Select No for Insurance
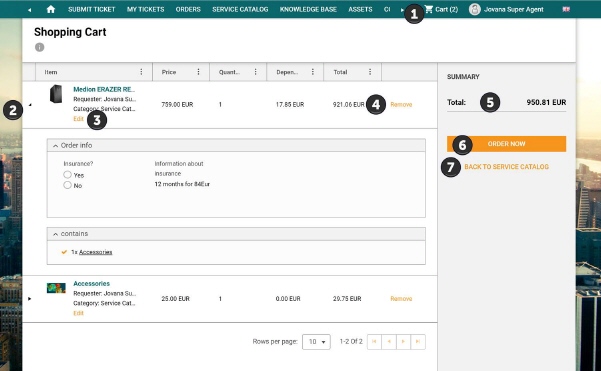601x371 pixels. (x=67, y=185)
